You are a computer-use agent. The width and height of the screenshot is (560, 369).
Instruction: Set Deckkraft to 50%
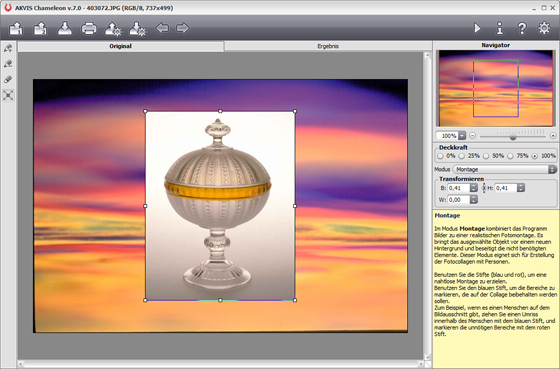pos(486,156)
